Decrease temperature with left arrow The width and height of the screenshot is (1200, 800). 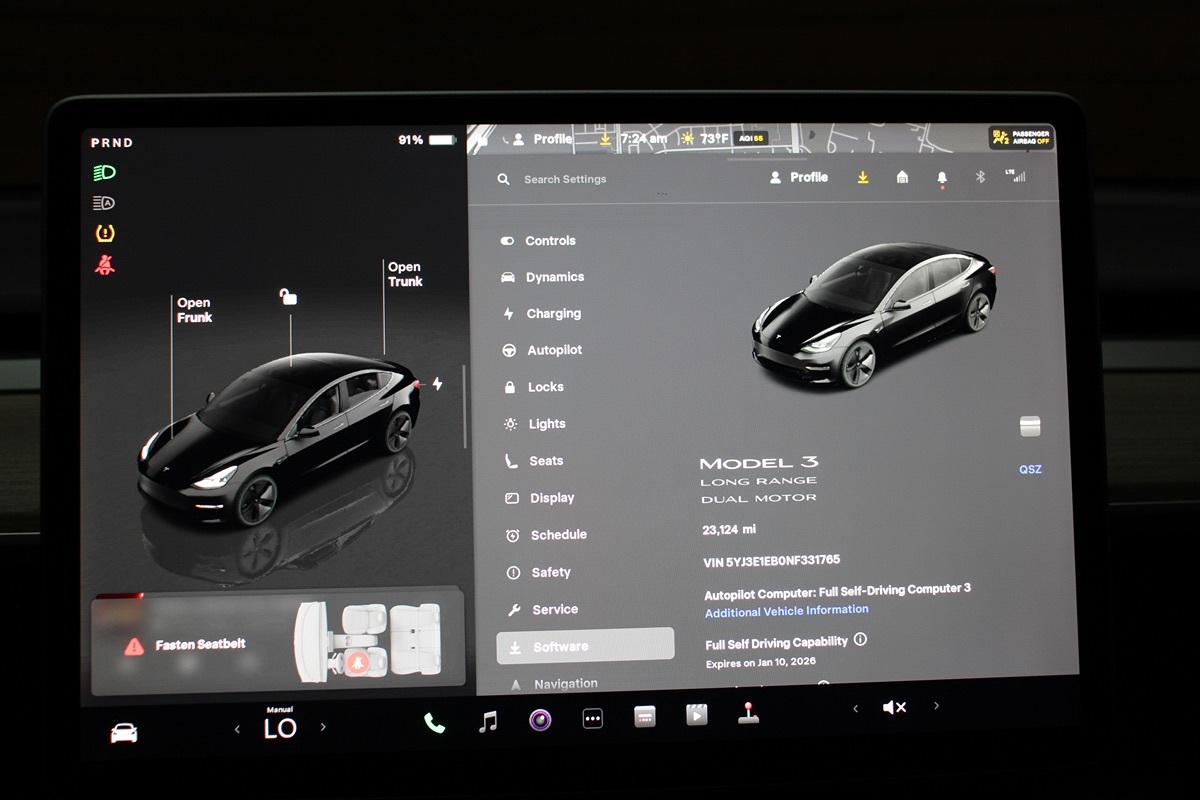(237, 729)
